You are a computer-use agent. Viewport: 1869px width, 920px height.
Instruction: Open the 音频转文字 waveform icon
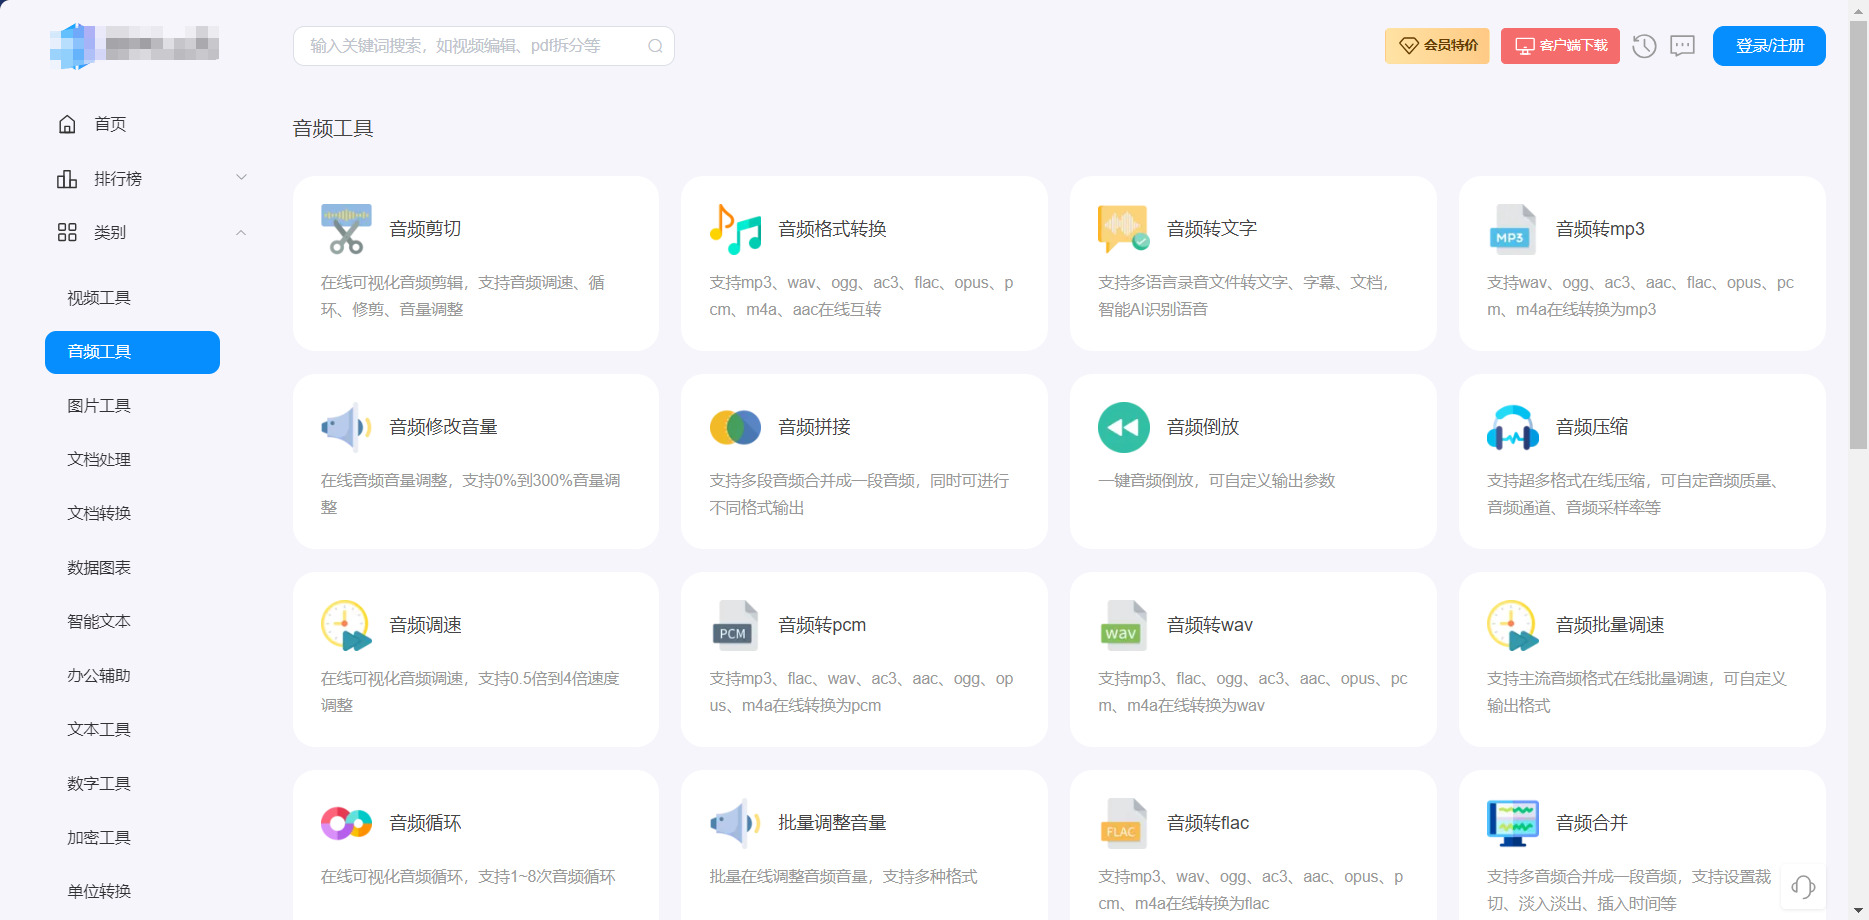1124,229
